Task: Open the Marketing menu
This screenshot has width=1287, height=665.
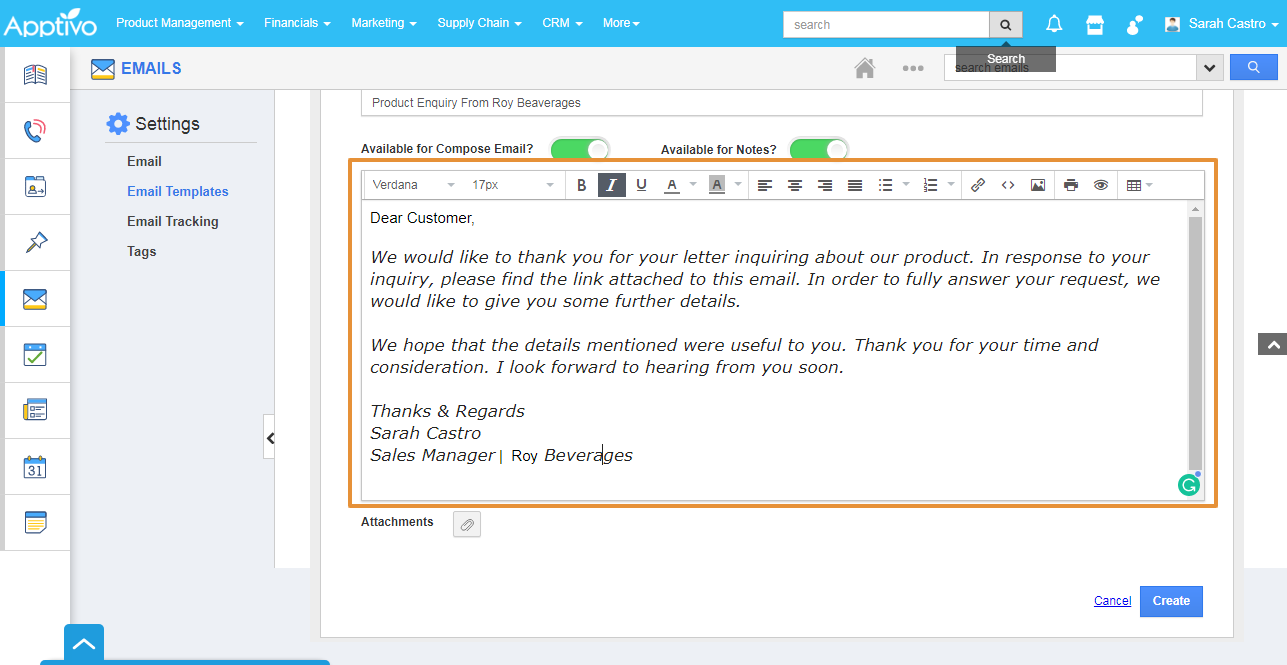Action: tap(384, 23)
